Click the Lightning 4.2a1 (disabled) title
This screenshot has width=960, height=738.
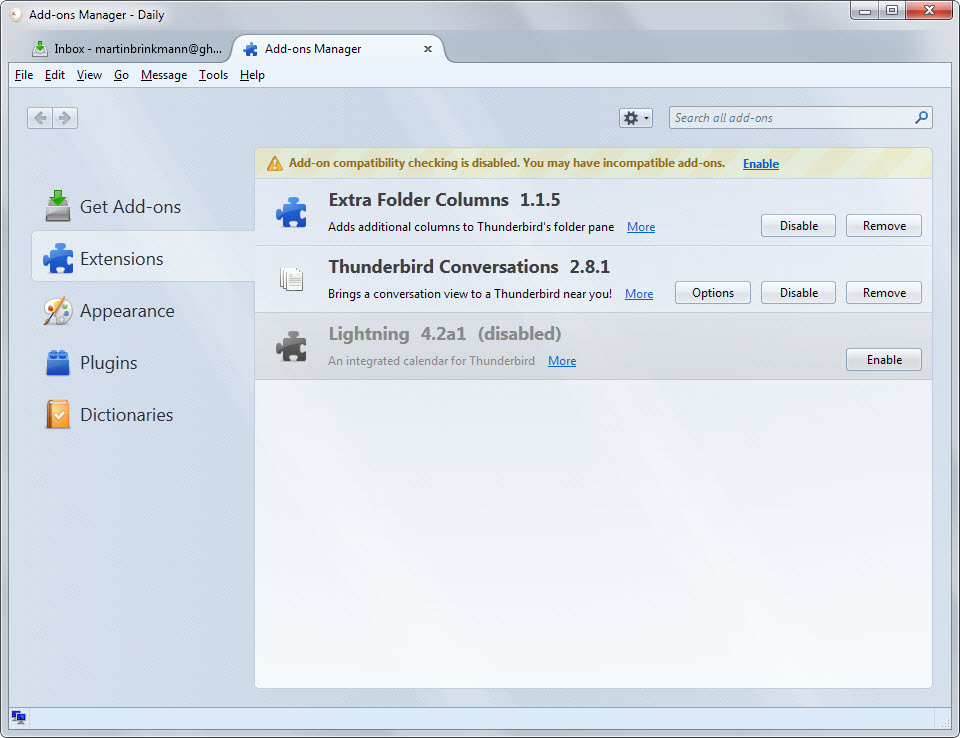point(445,334)
